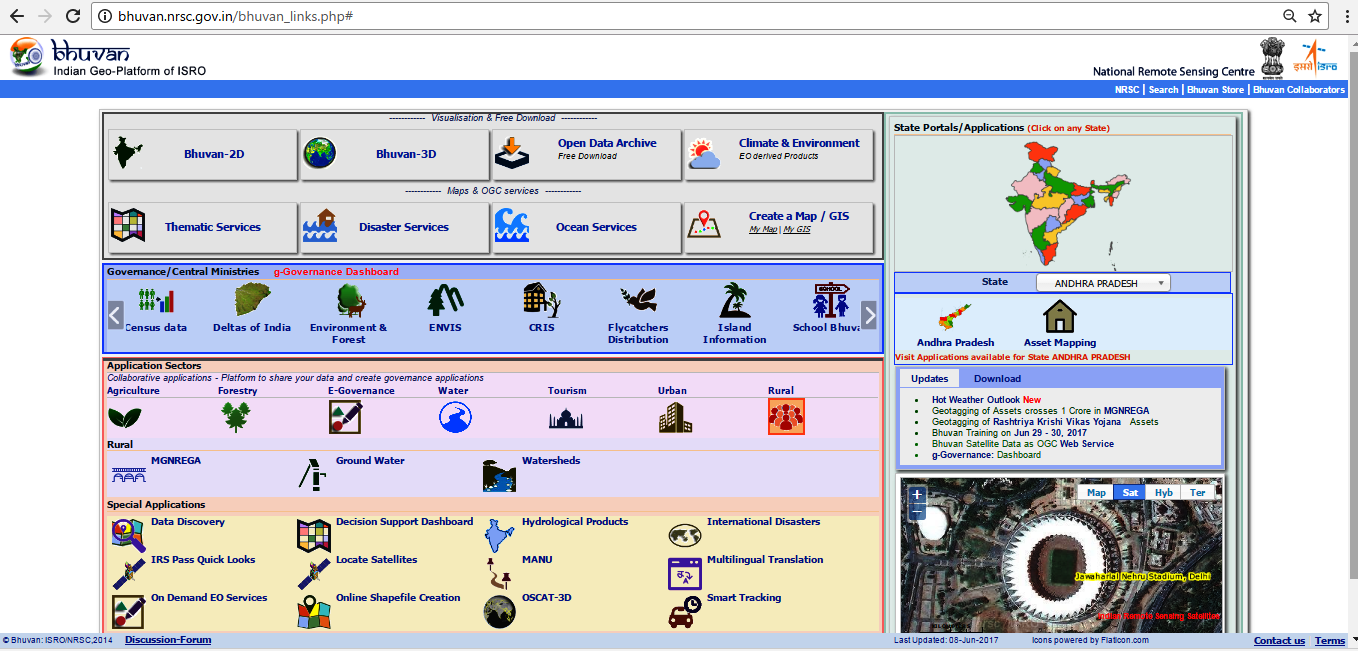
Task: Open the Flycatchers Distribution bird icon
Action: 638,301
